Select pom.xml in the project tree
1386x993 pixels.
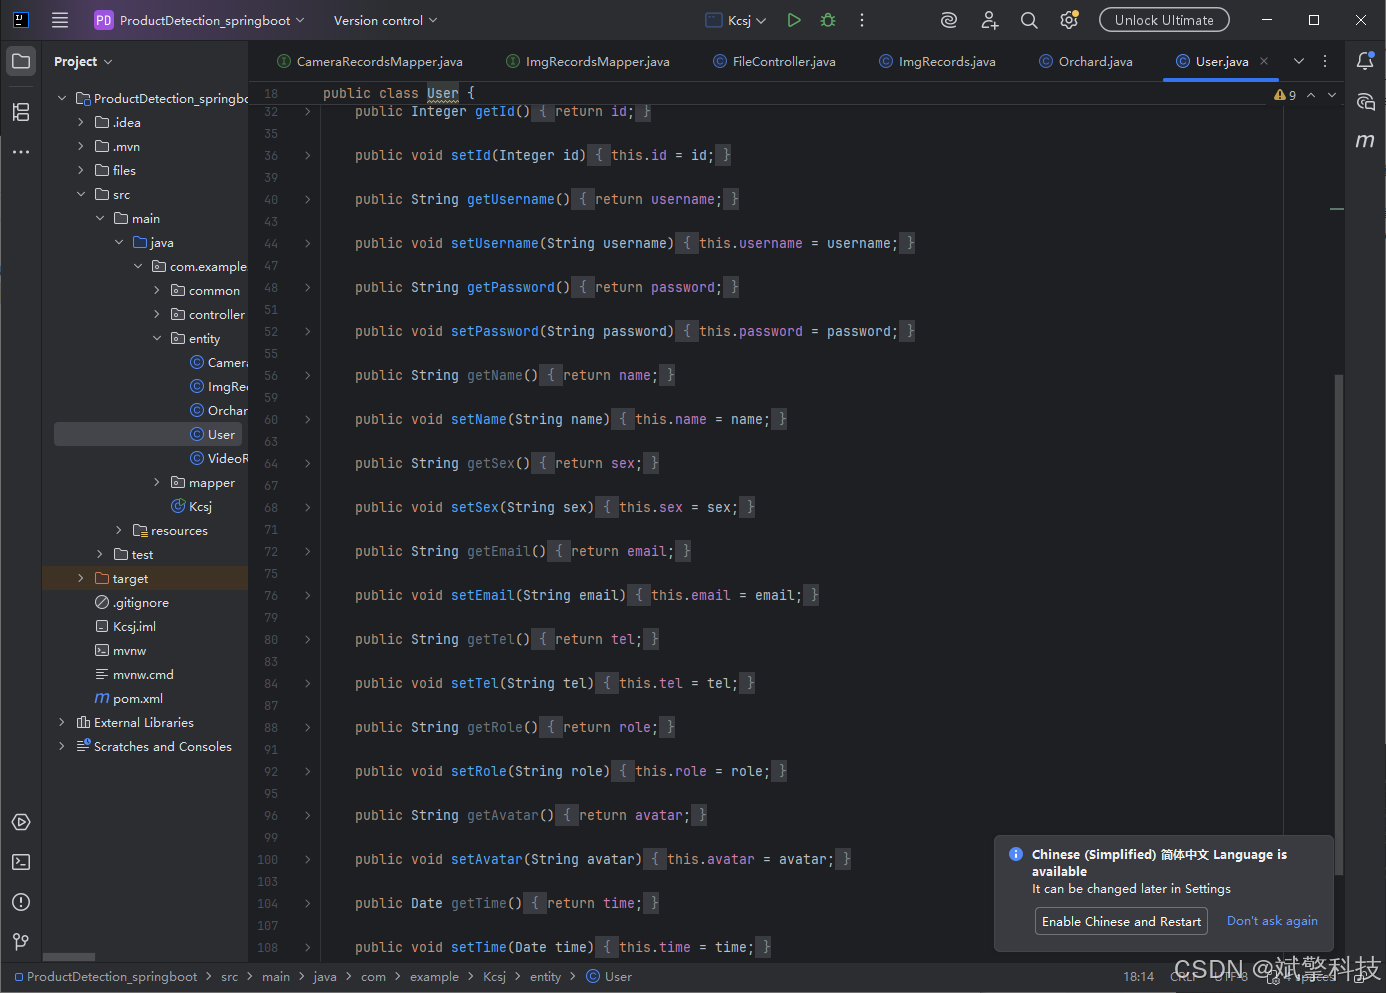(x=138, y=698)
